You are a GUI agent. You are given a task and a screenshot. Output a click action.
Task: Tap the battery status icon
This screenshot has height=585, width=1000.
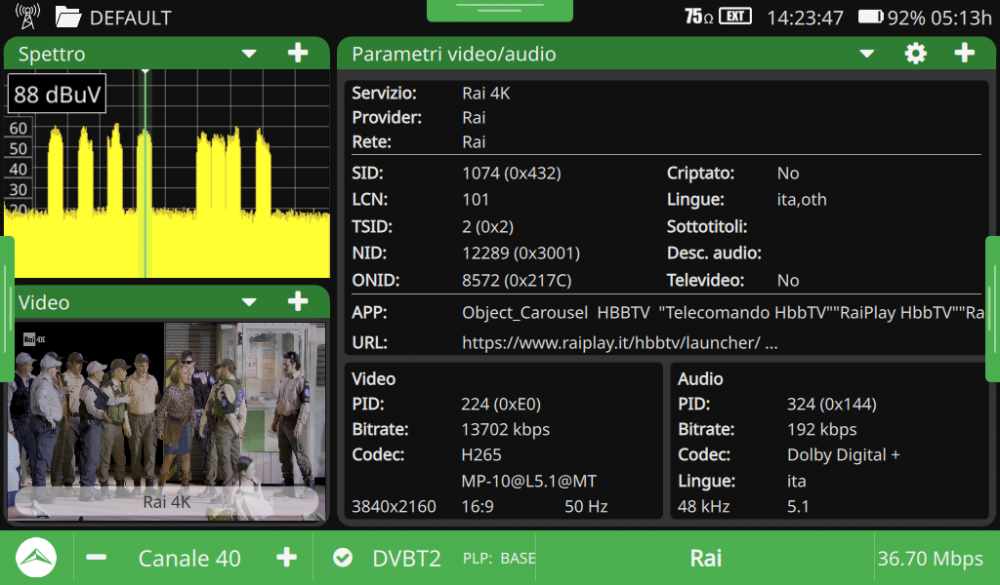870,17
